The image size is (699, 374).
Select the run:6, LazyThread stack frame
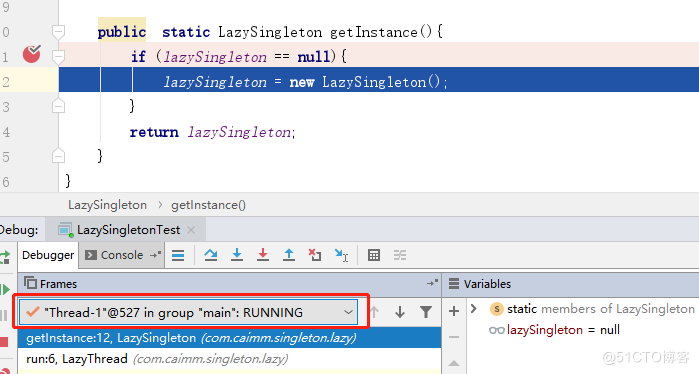[230, 359]
